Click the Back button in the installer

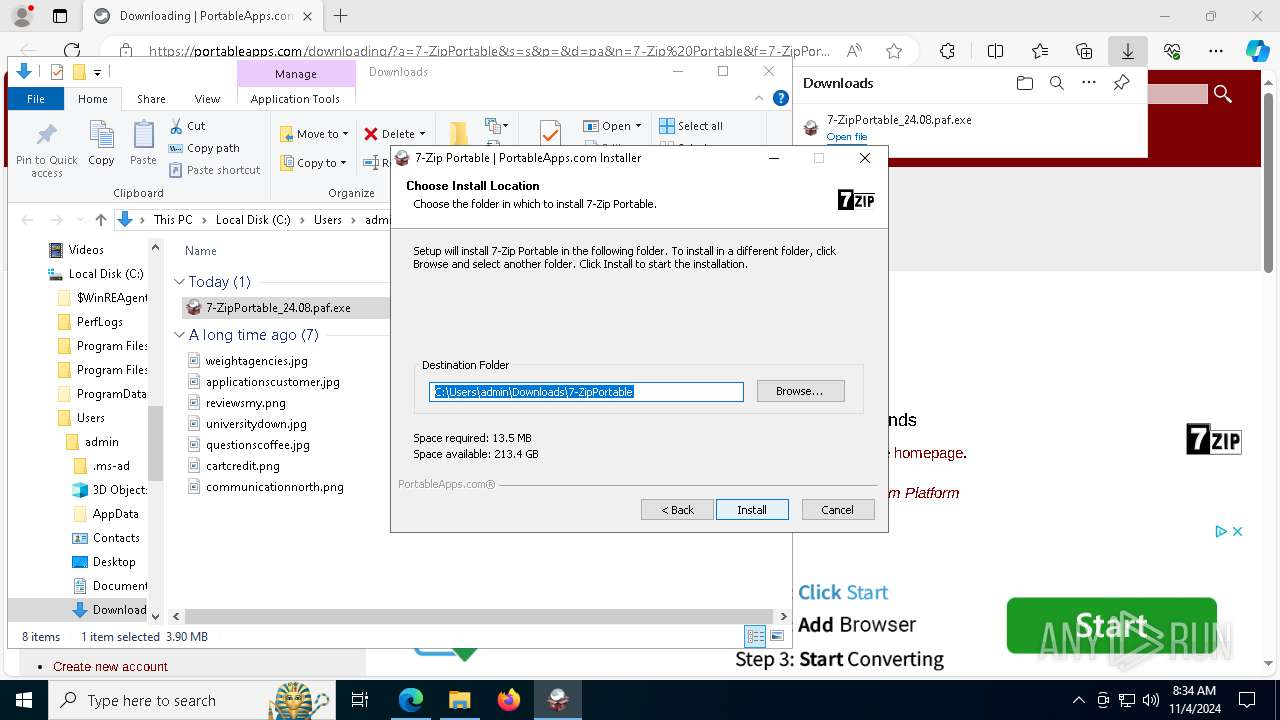click(677, 510)
